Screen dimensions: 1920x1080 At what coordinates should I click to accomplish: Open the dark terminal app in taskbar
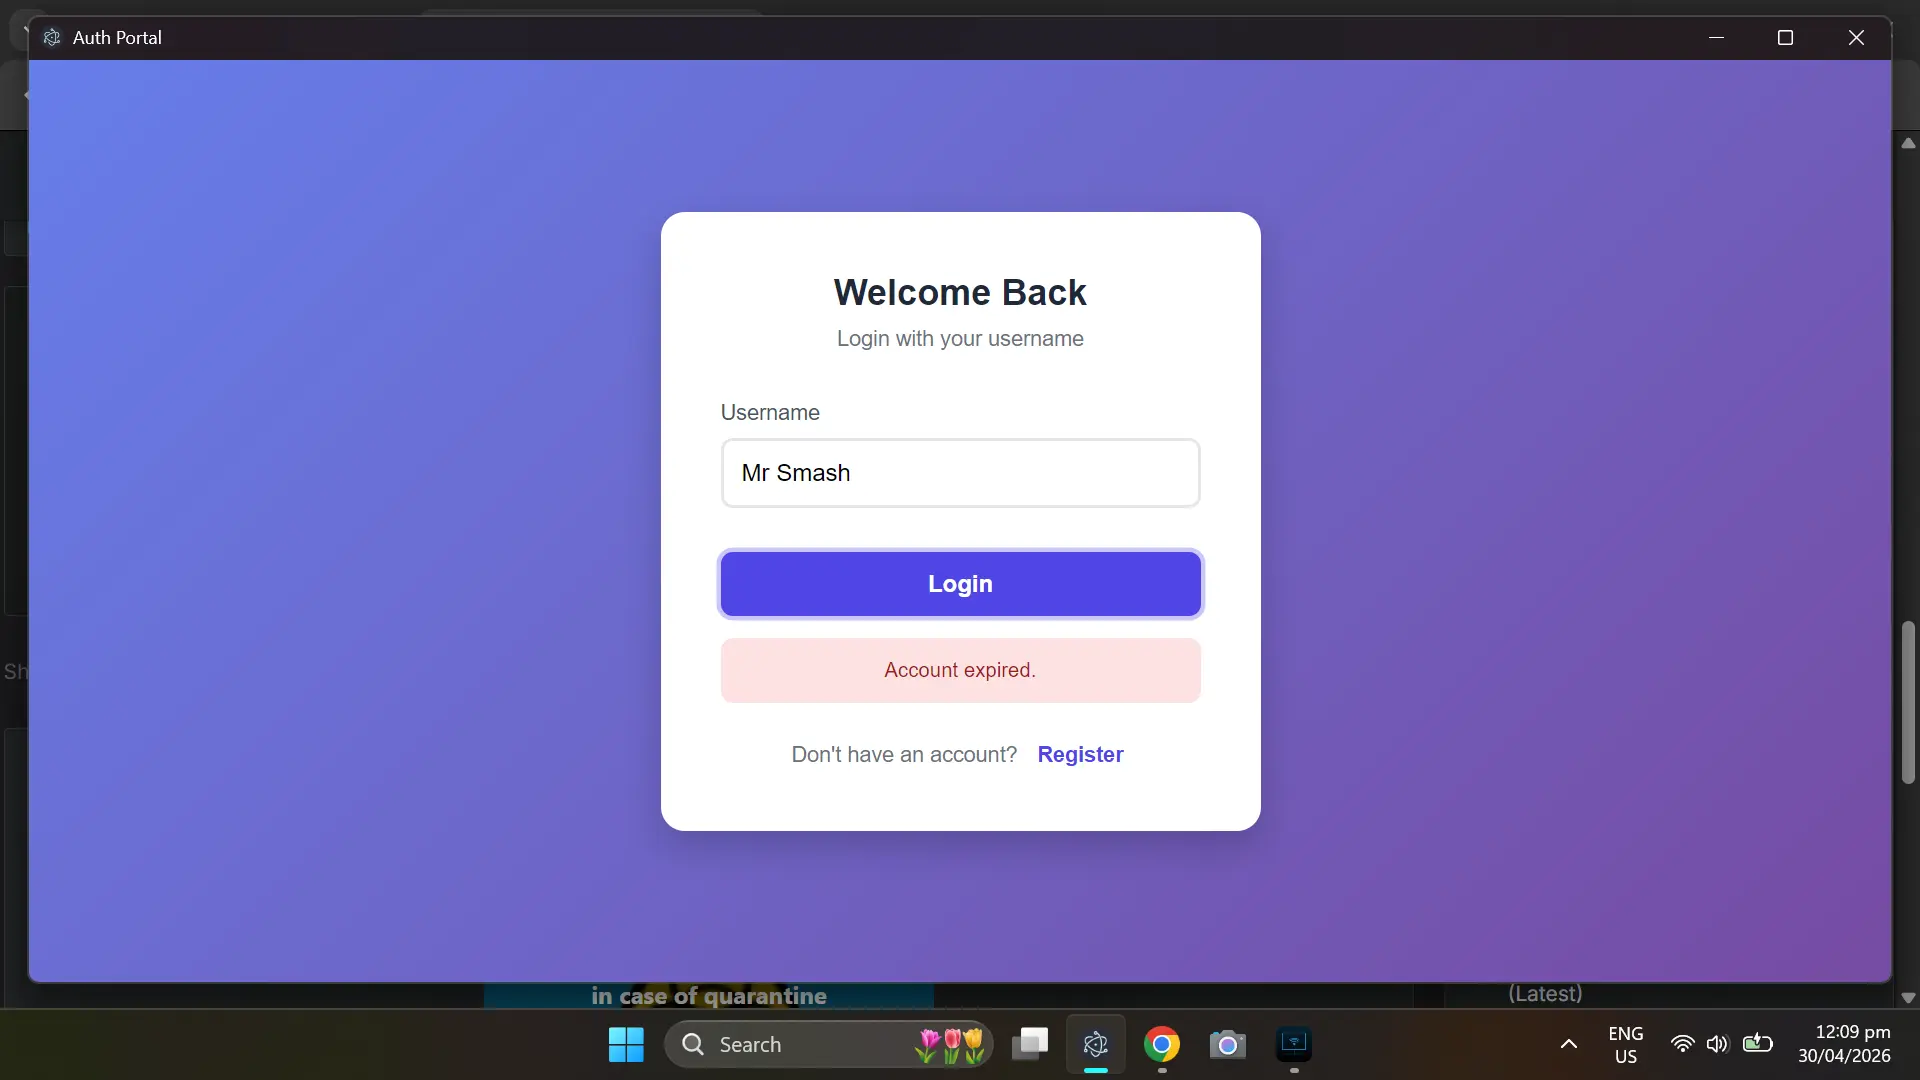1294,1045
